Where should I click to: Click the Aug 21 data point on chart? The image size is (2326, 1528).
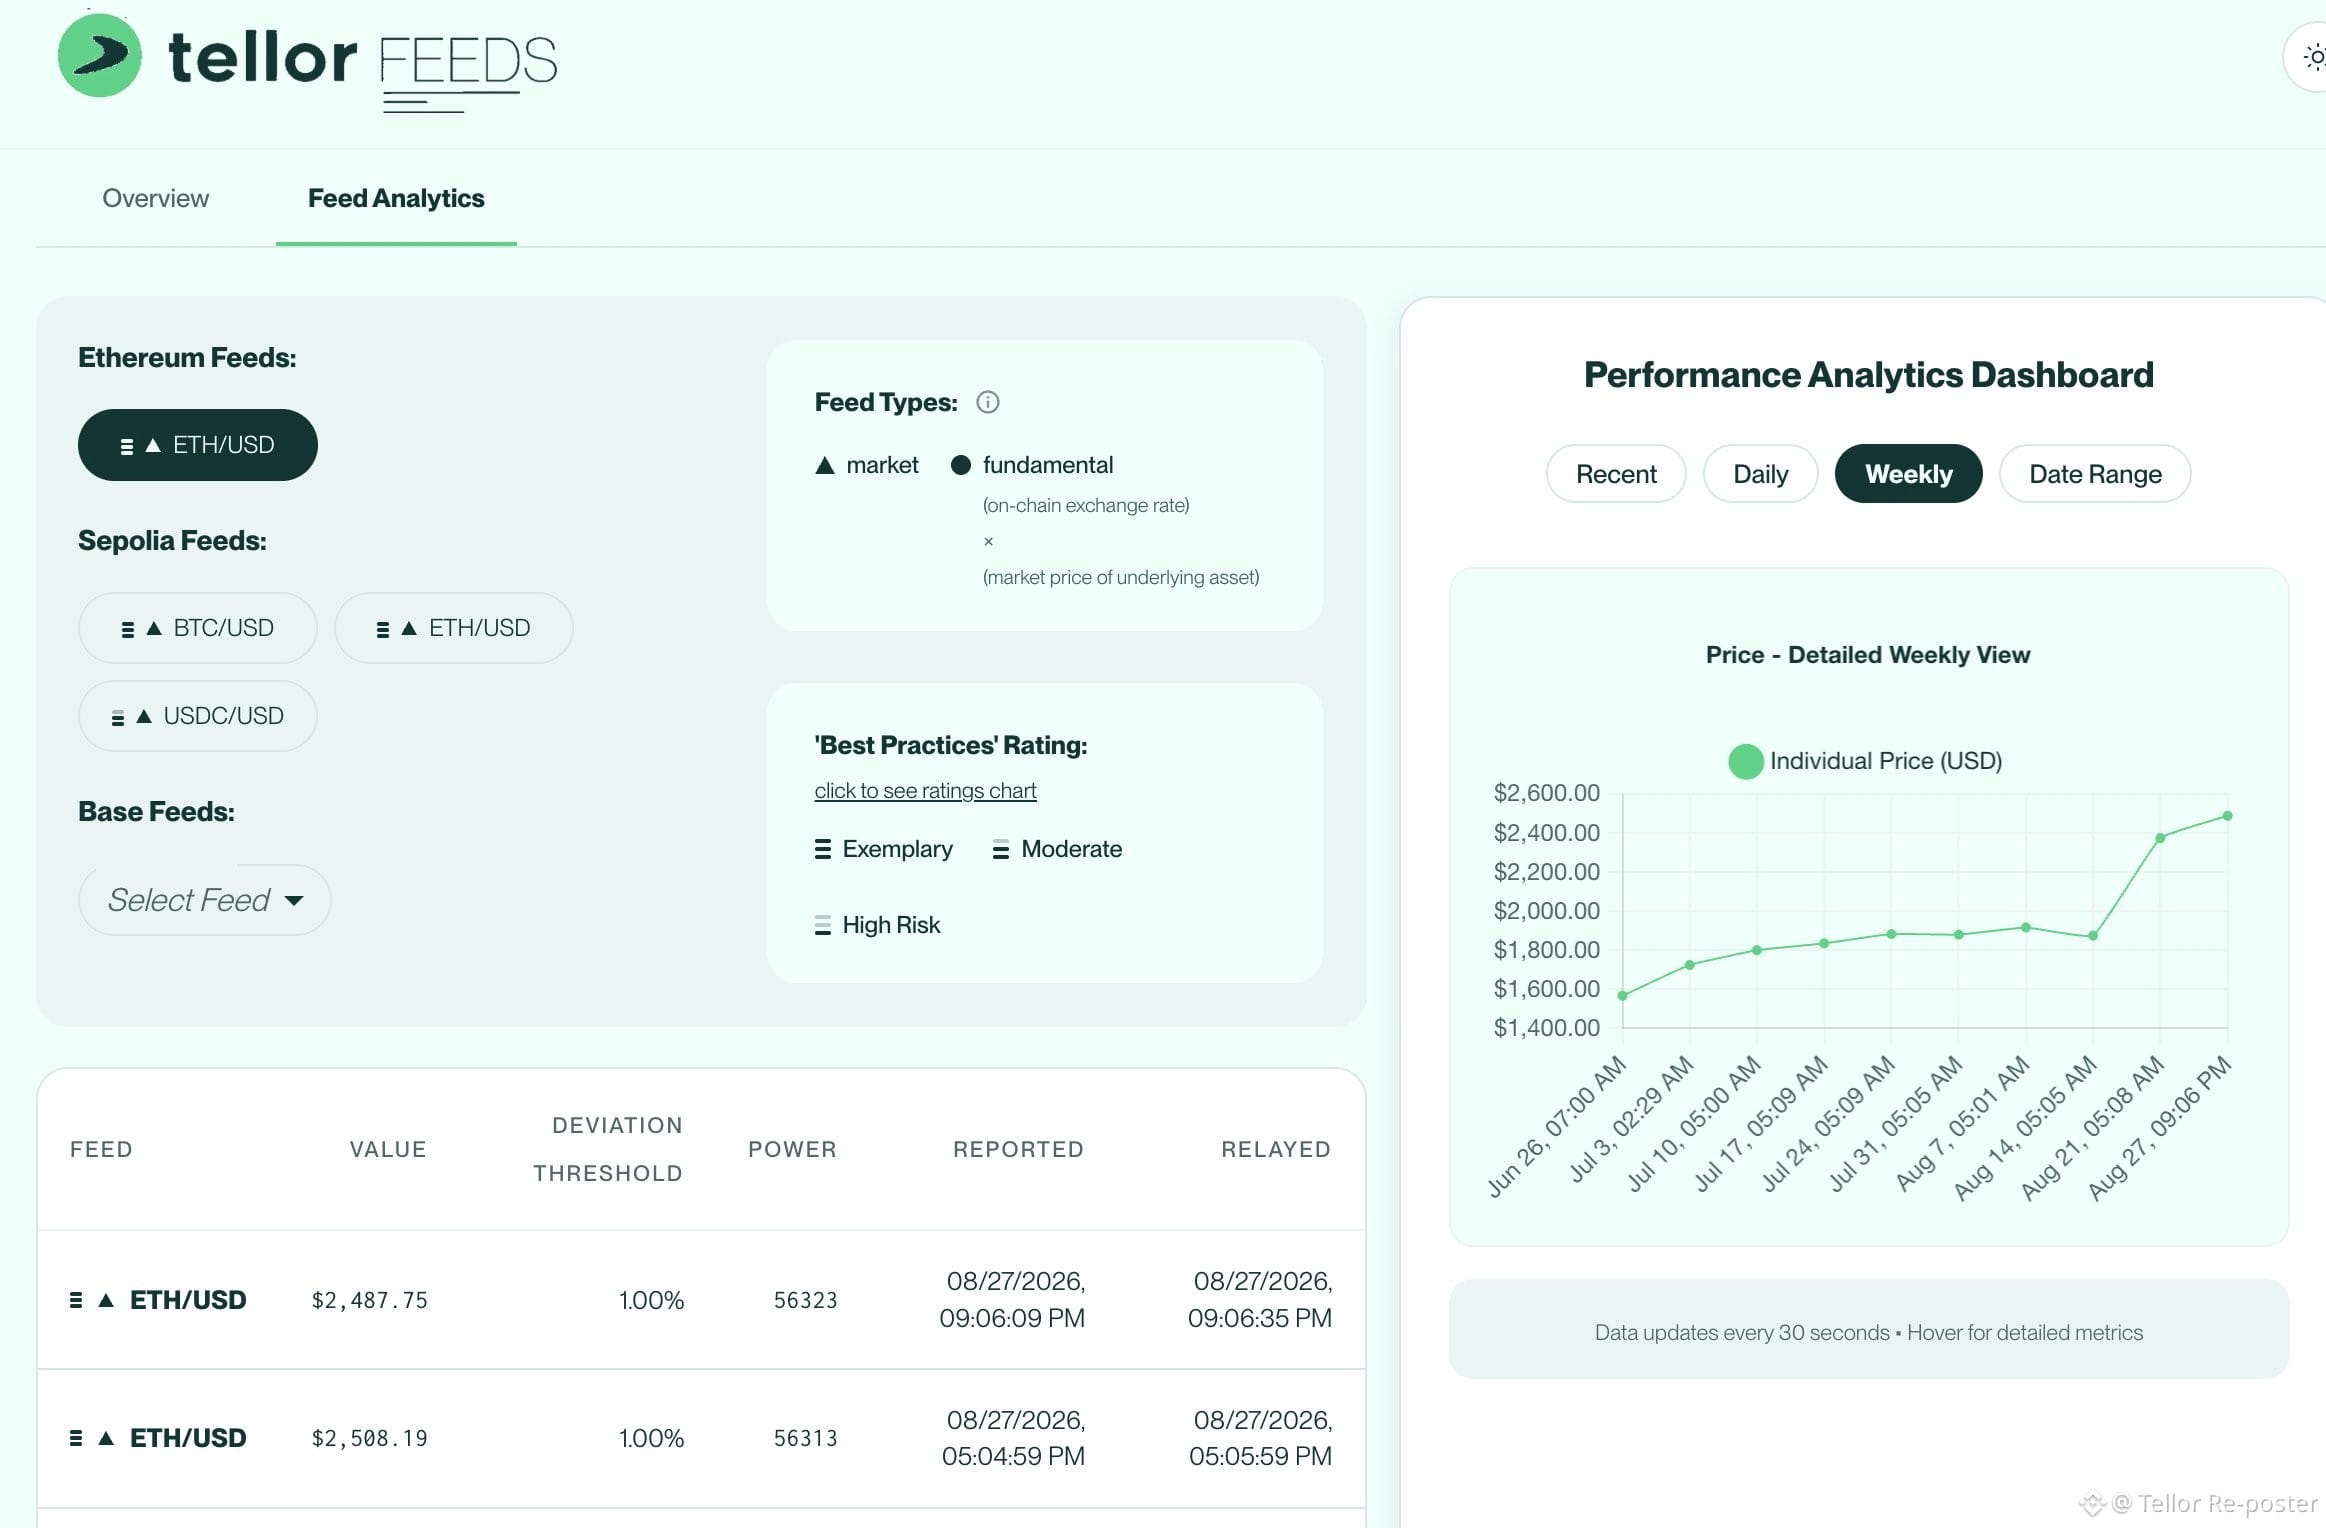(x=2160, y=838)
